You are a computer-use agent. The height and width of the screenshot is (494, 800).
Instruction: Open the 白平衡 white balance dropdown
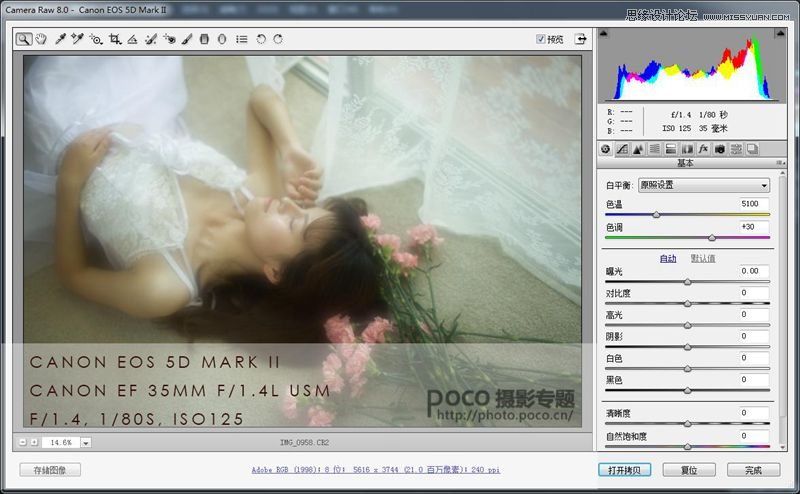[704, 185]
